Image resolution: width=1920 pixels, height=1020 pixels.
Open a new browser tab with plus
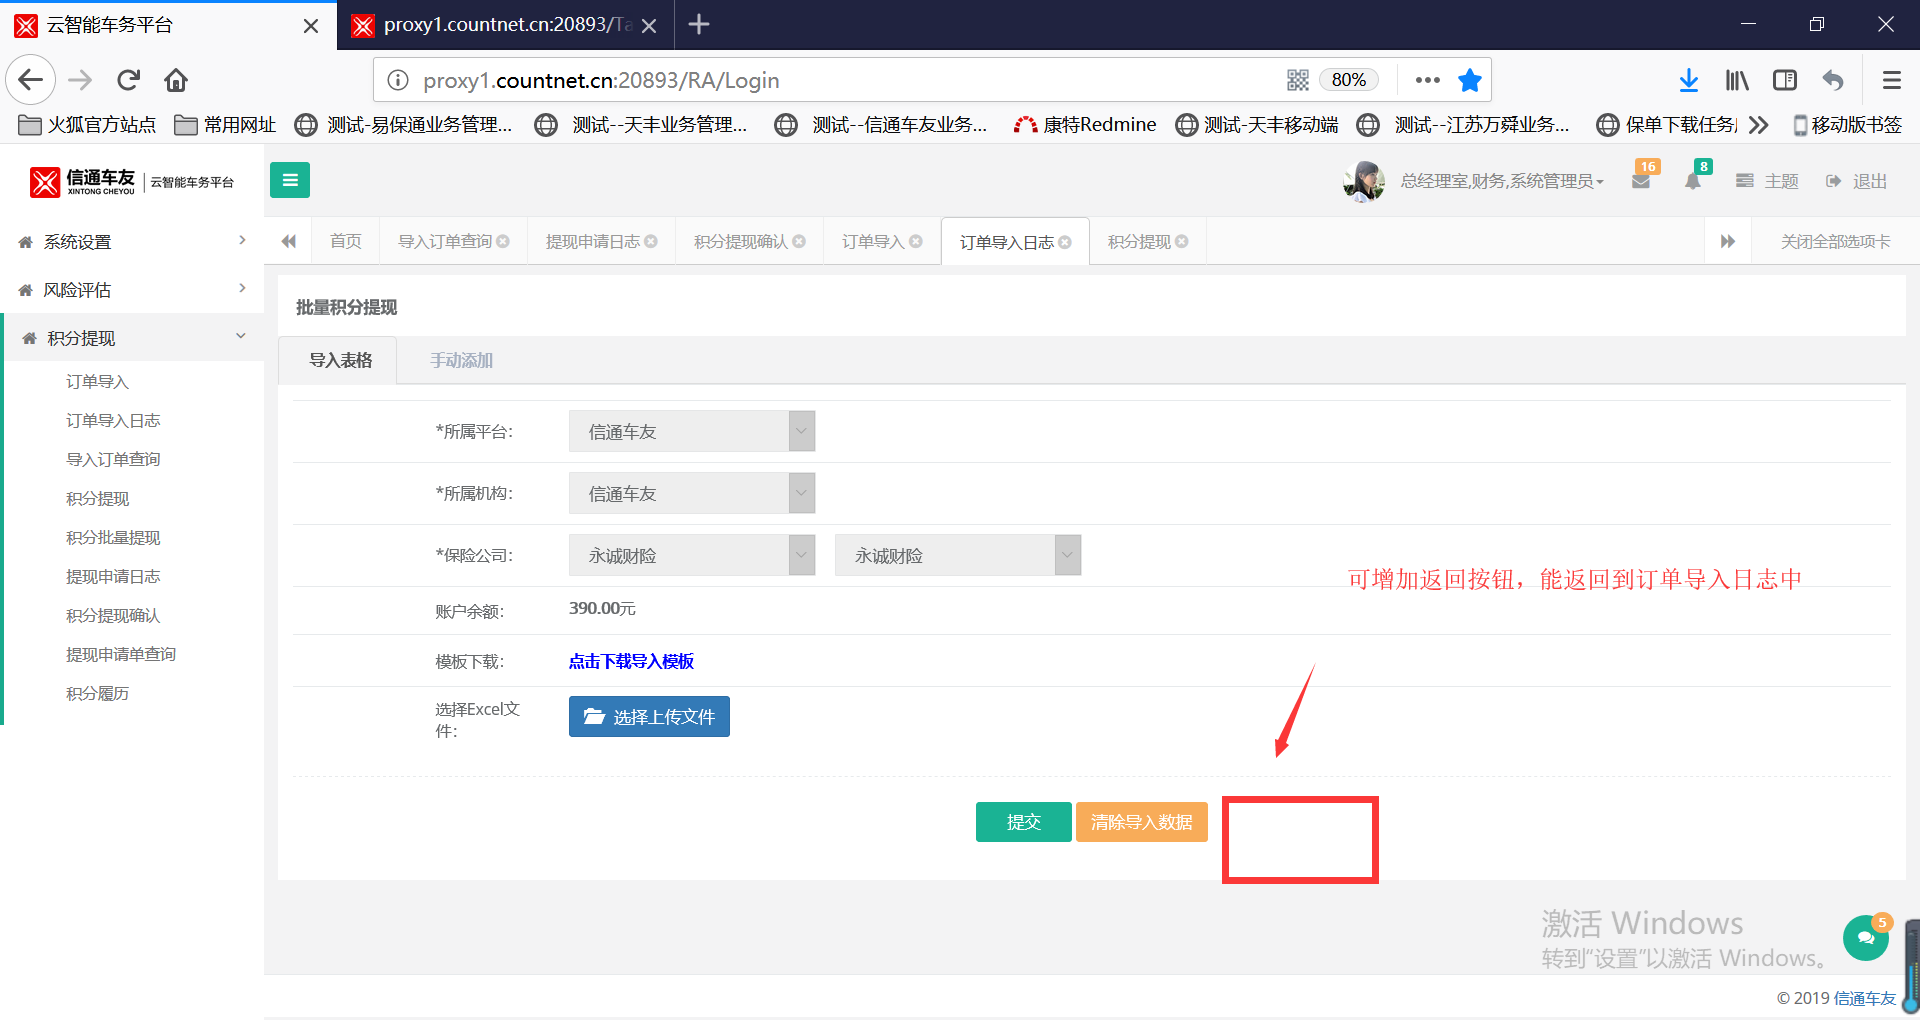point(699,24)
